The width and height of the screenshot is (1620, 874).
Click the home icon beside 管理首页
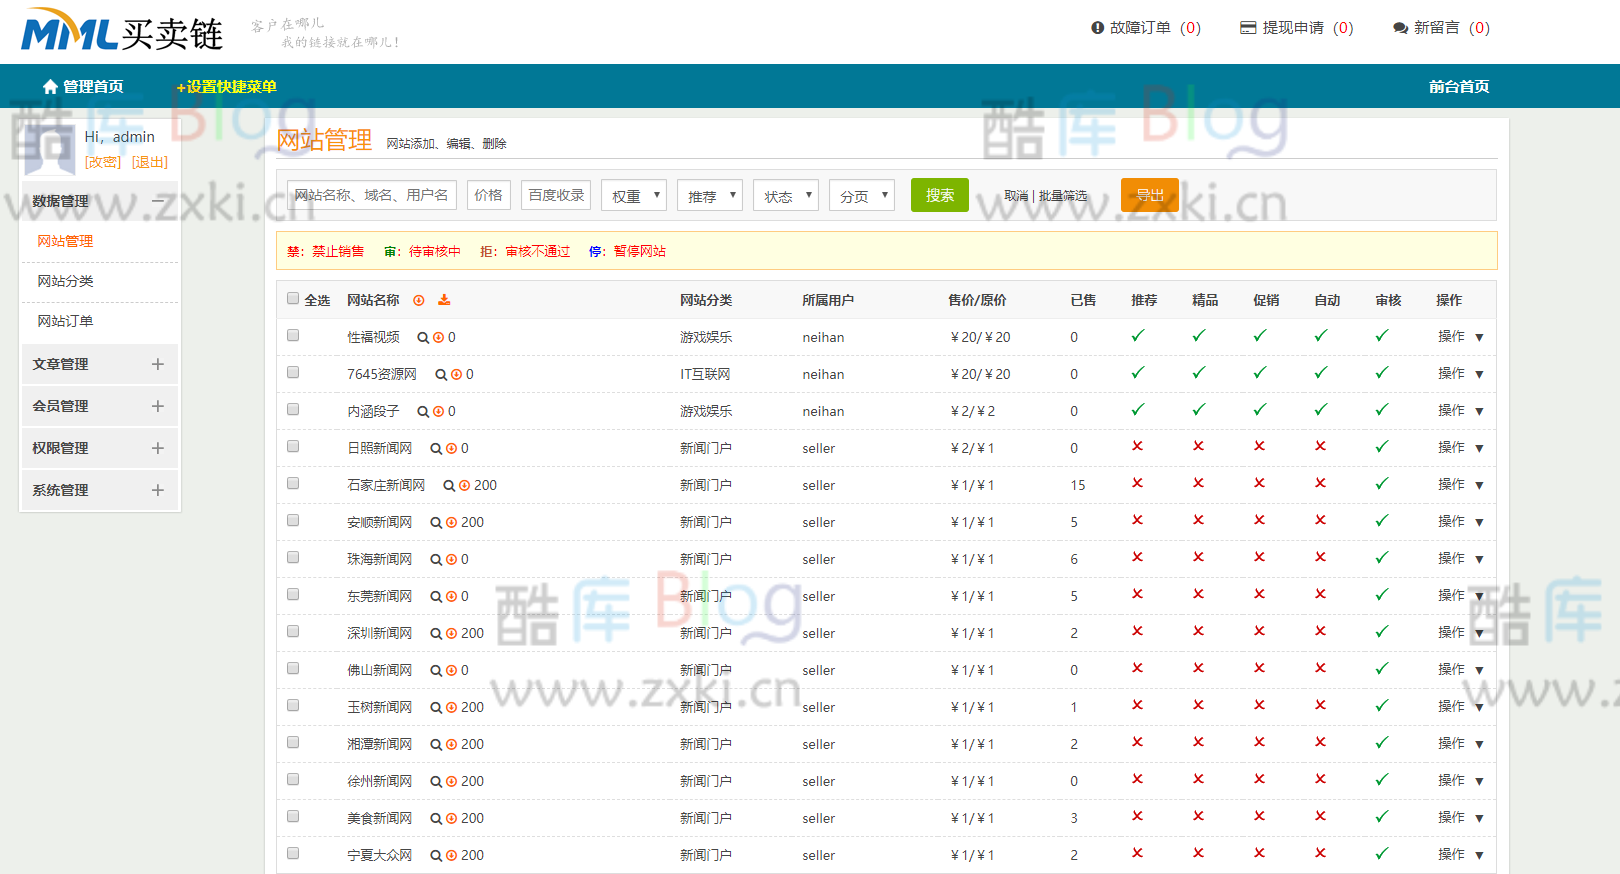tap(50, 87)
